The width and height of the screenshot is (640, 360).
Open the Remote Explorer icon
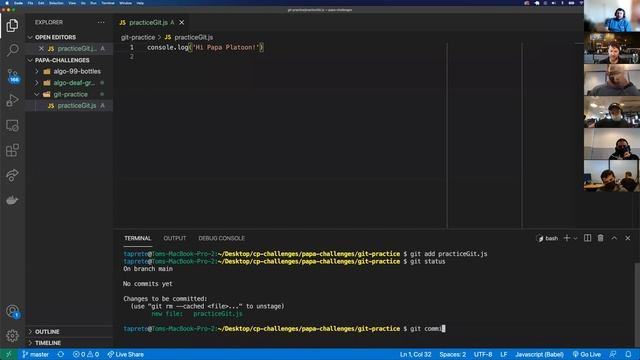coord(12,125)
